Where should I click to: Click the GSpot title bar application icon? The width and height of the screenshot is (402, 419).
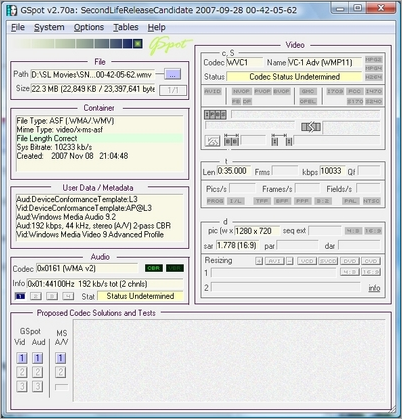(12, 10)
